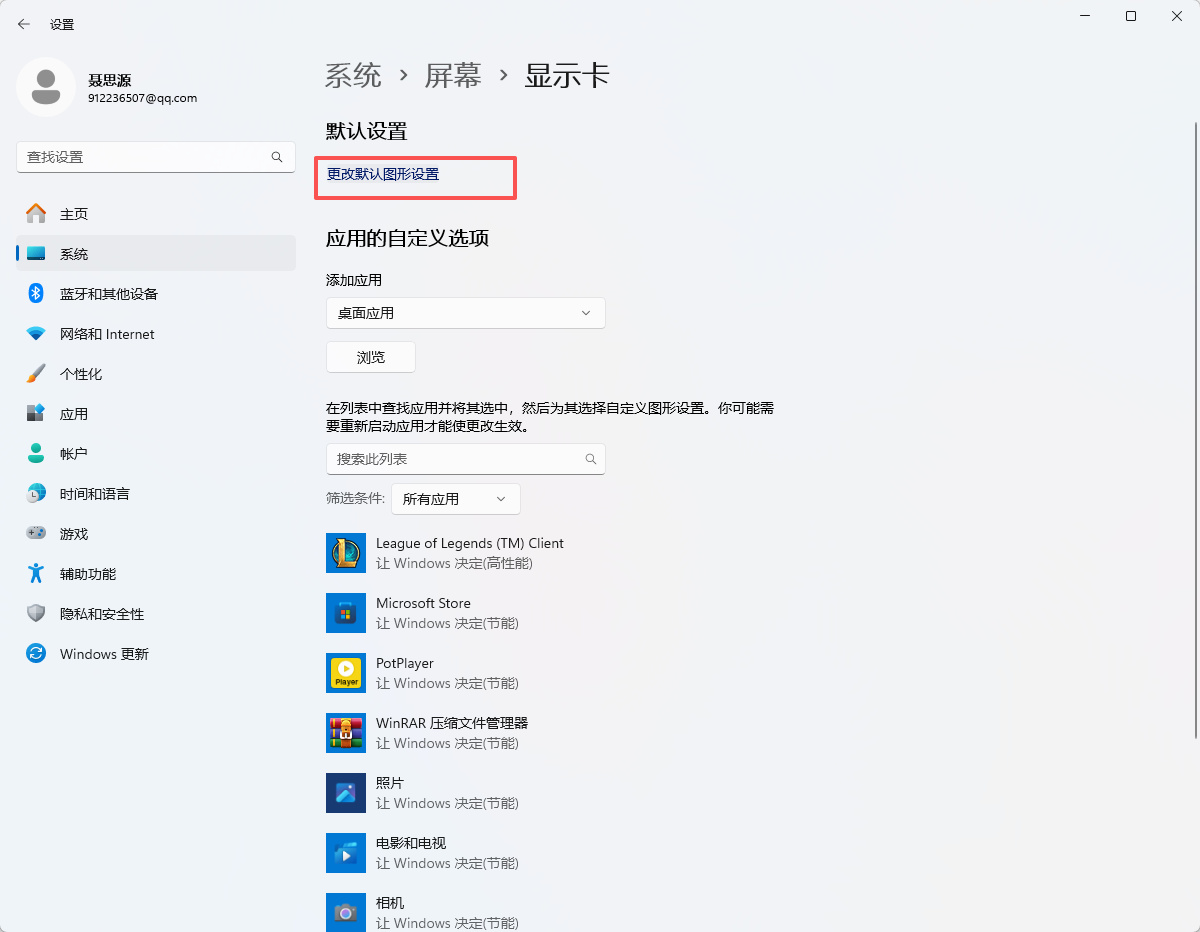Click email 912236507@qq.com
Image resolution: width=1200 pixels, height=932 pixels.
pyautogui.click(x=142, y=99)
